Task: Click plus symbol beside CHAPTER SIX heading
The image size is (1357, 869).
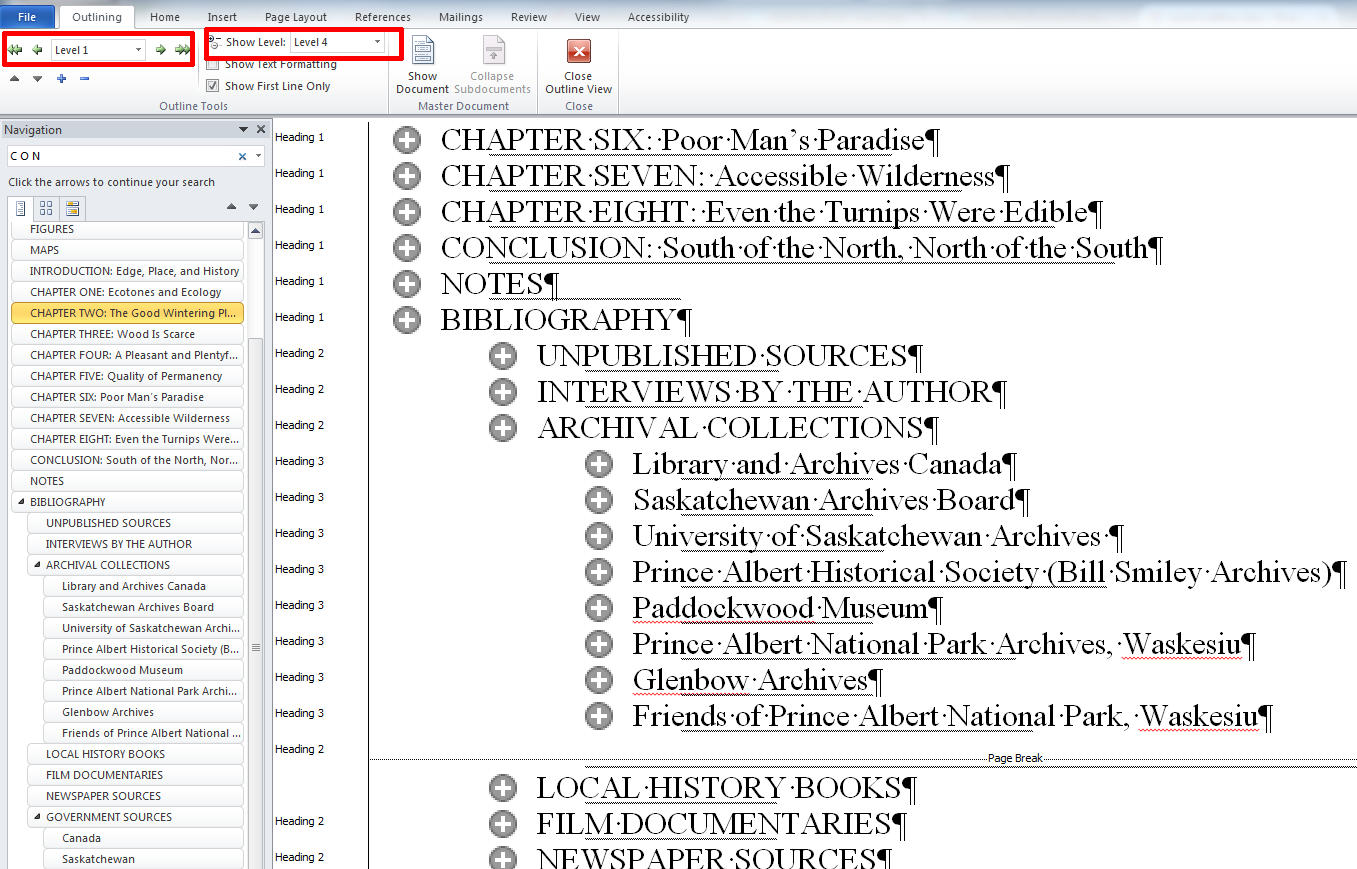Action: click(407, 140)
